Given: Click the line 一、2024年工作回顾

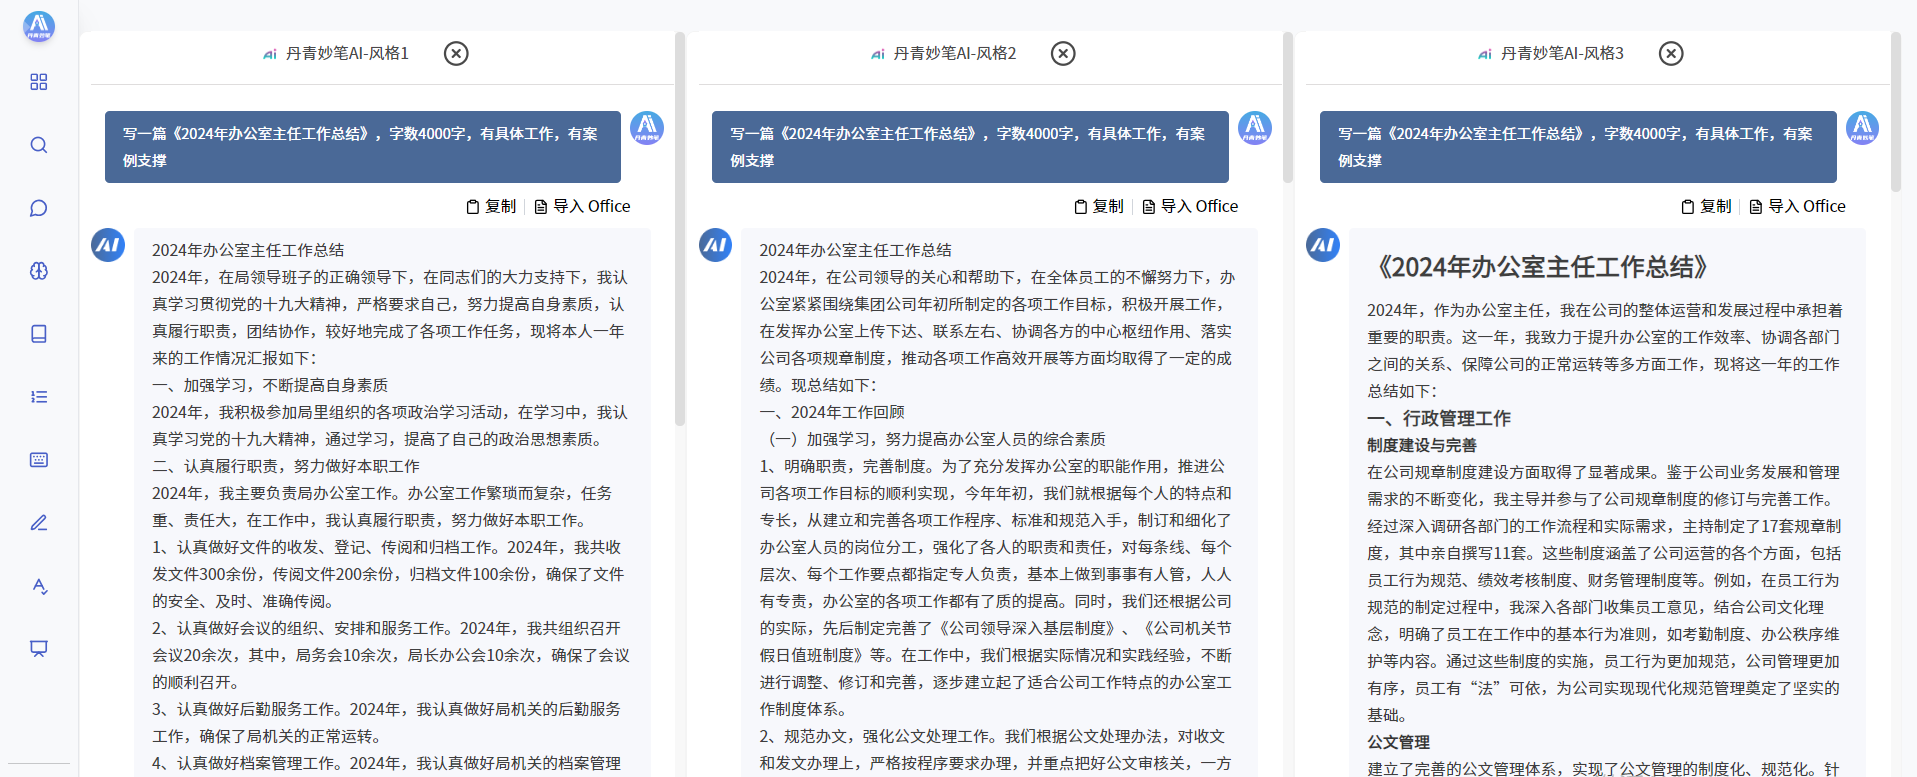Looking at the screenshot, I should [832, 412].
